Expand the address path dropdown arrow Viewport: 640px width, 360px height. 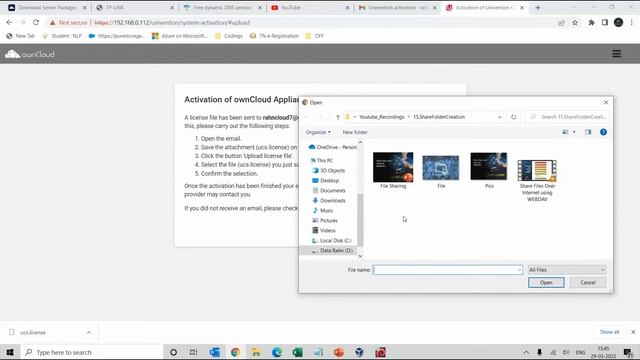pos(499,117)
